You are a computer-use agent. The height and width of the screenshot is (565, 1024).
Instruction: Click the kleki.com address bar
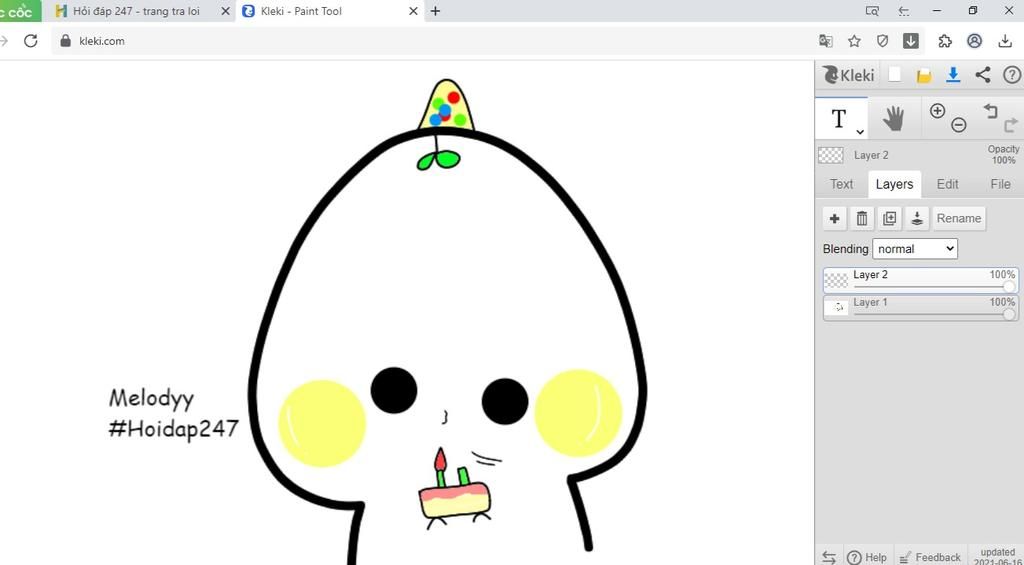(431, 41)
